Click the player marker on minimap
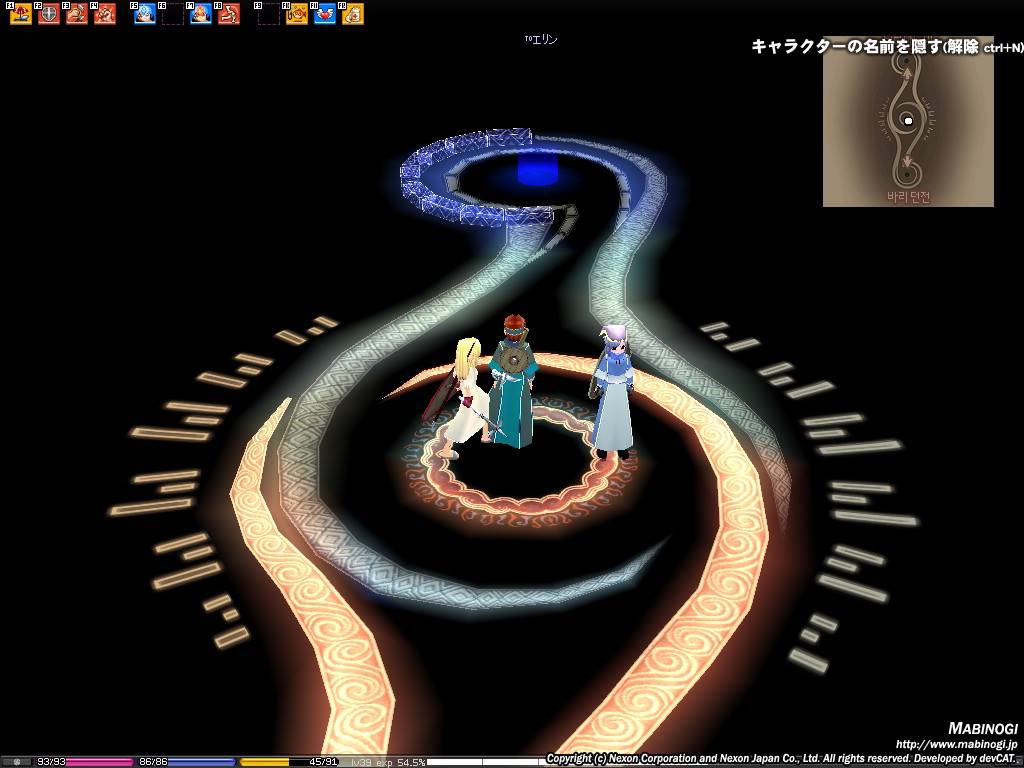The height and width of the screenshot is (768, 1024). click(x=908, y=121)
